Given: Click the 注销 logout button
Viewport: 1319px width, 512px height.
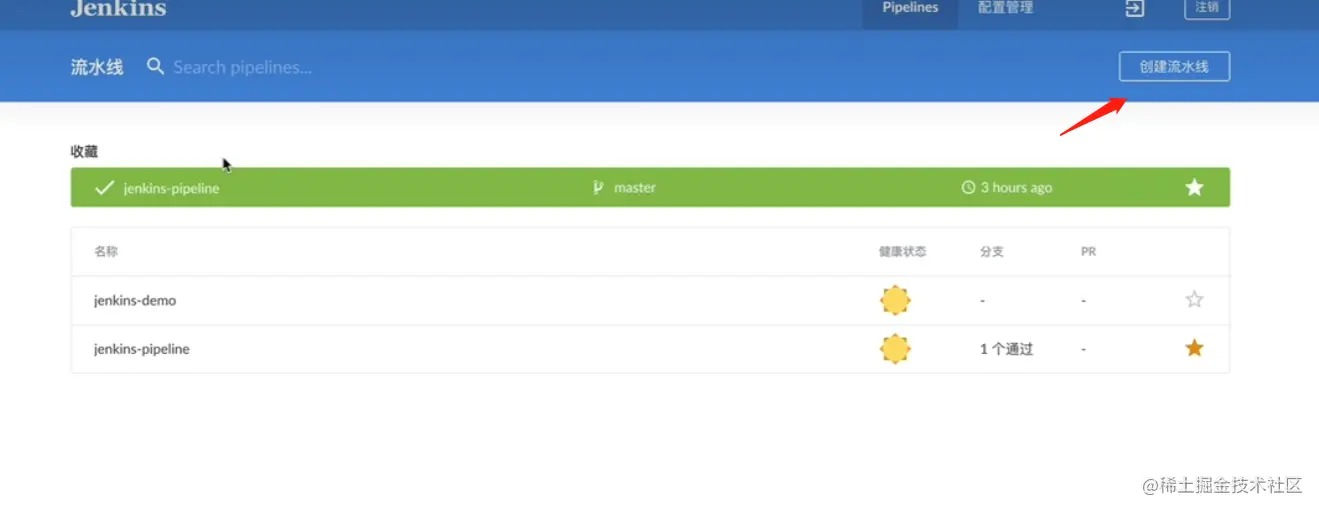Looking at the screenshot, I should tap(1207, 8).
